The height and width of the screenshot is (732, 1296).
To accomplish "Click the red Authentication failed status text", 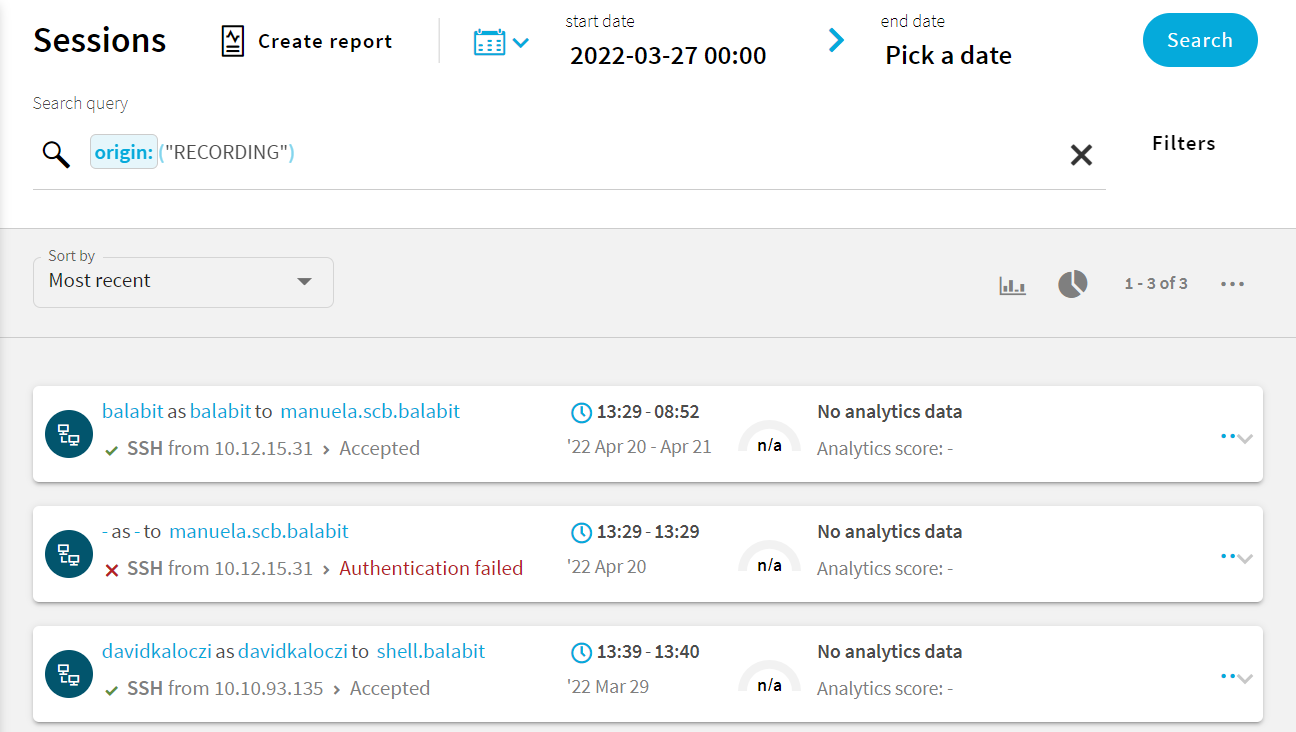I will click(431, 568).
